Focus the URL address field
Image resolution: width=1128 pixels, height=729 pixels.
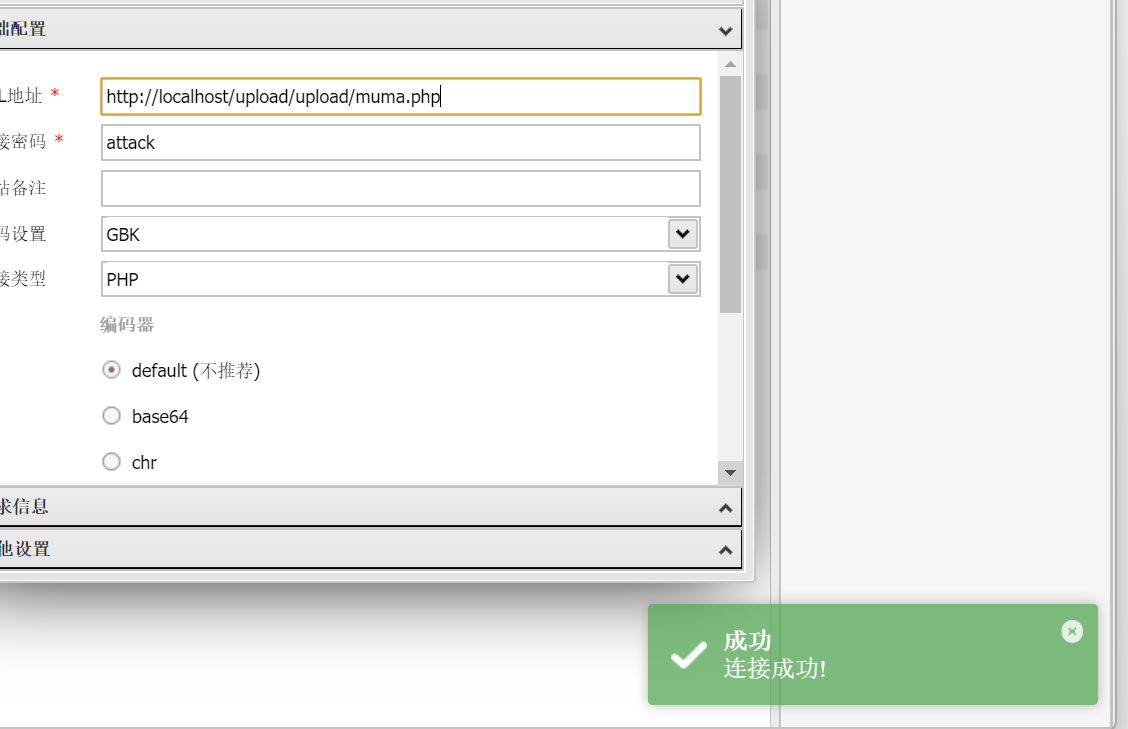tap(400, 97)
